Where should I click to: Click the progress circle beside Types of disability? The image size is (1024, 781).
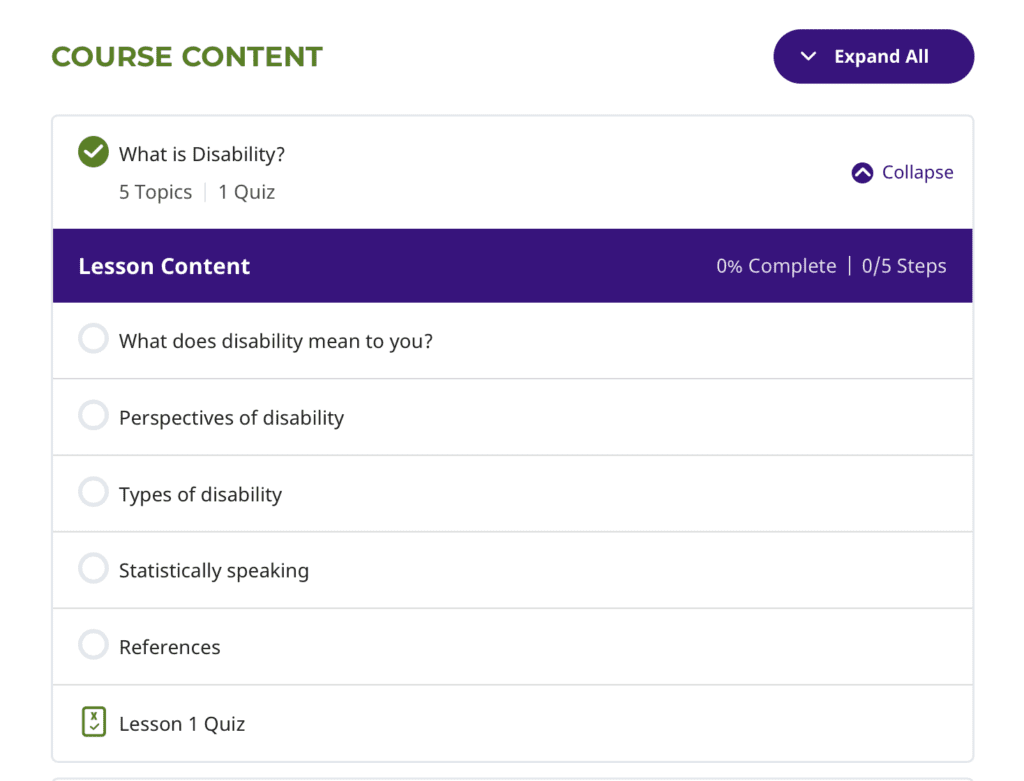point(93,492)
